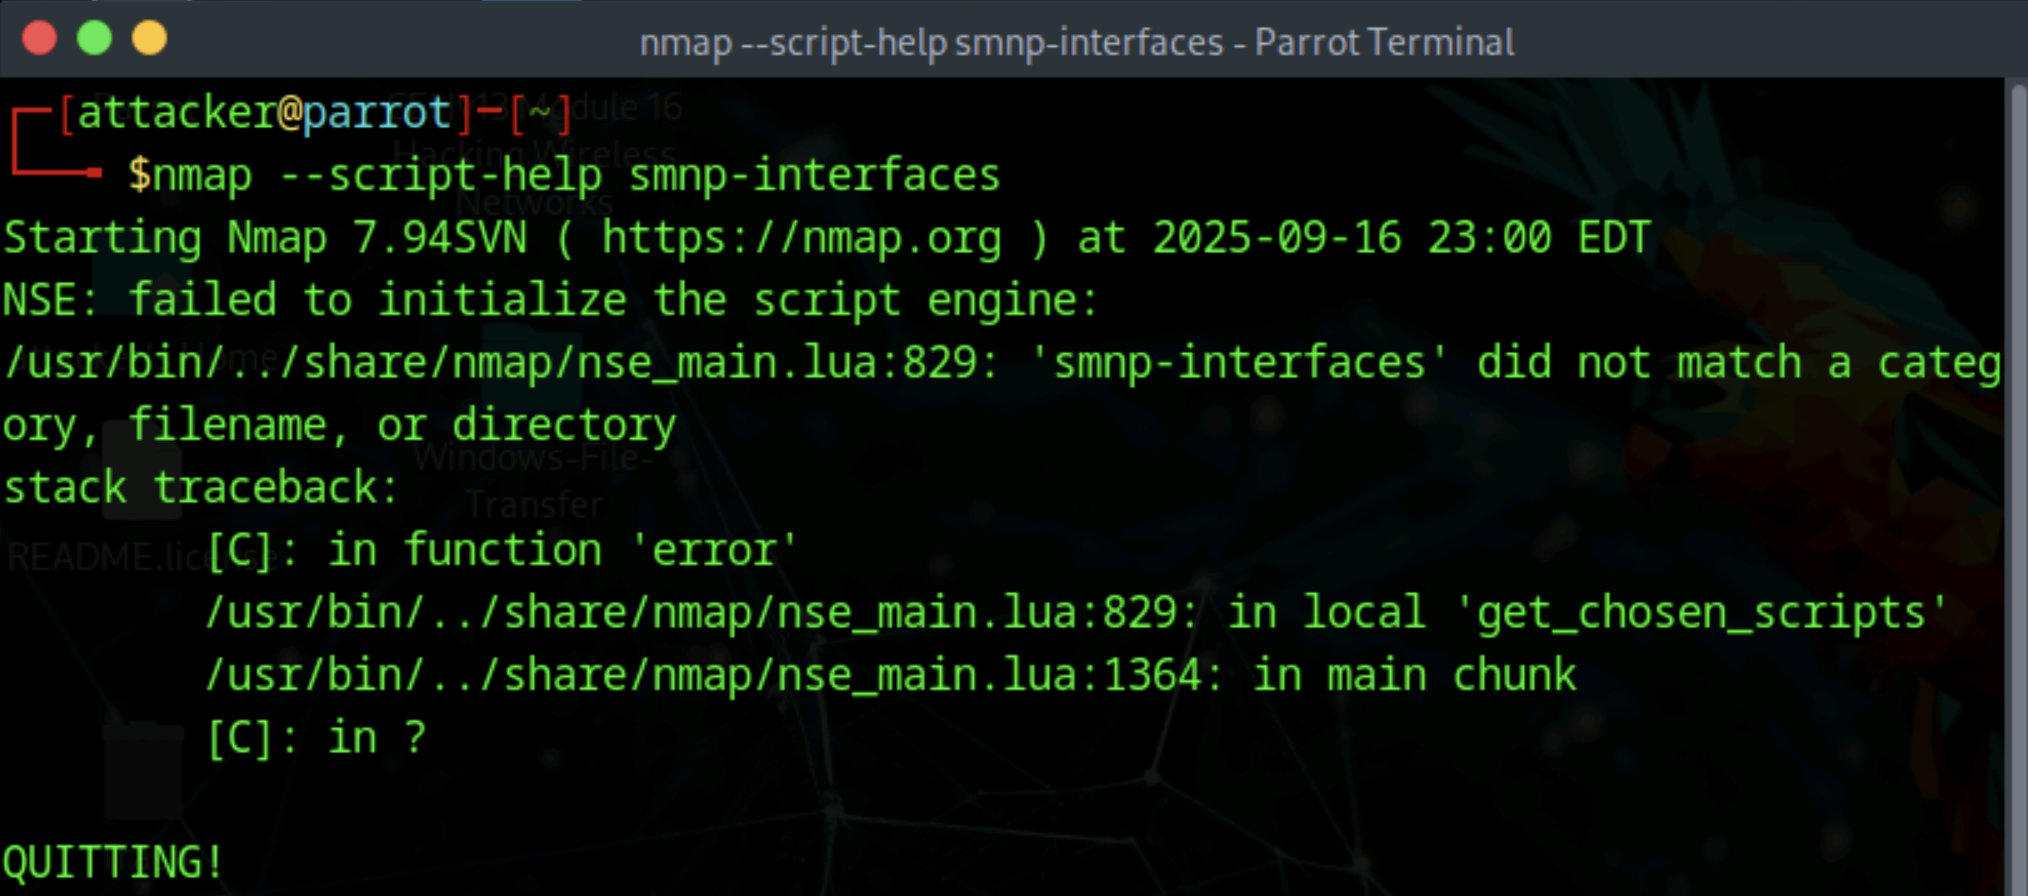Click the quoted 'smnp-interfaces' in the error message

tap(1238, 364)
